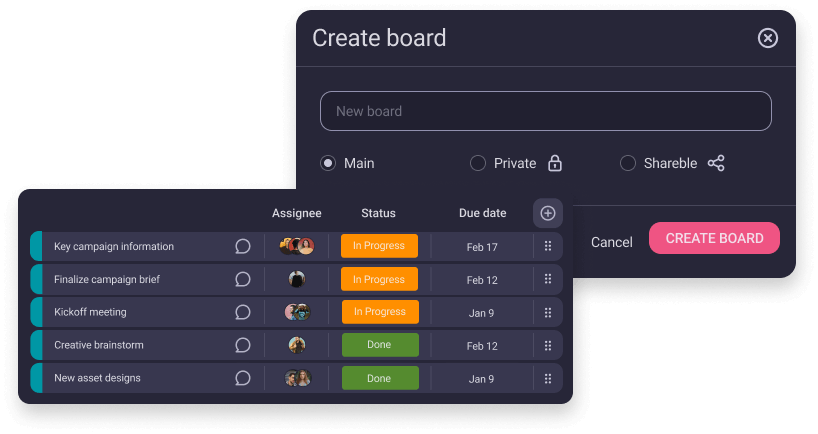The width and height of the screenshot is (818, 434).
Task: Open status dropdown for Key campaign information
Action: [x=379, y=247]
